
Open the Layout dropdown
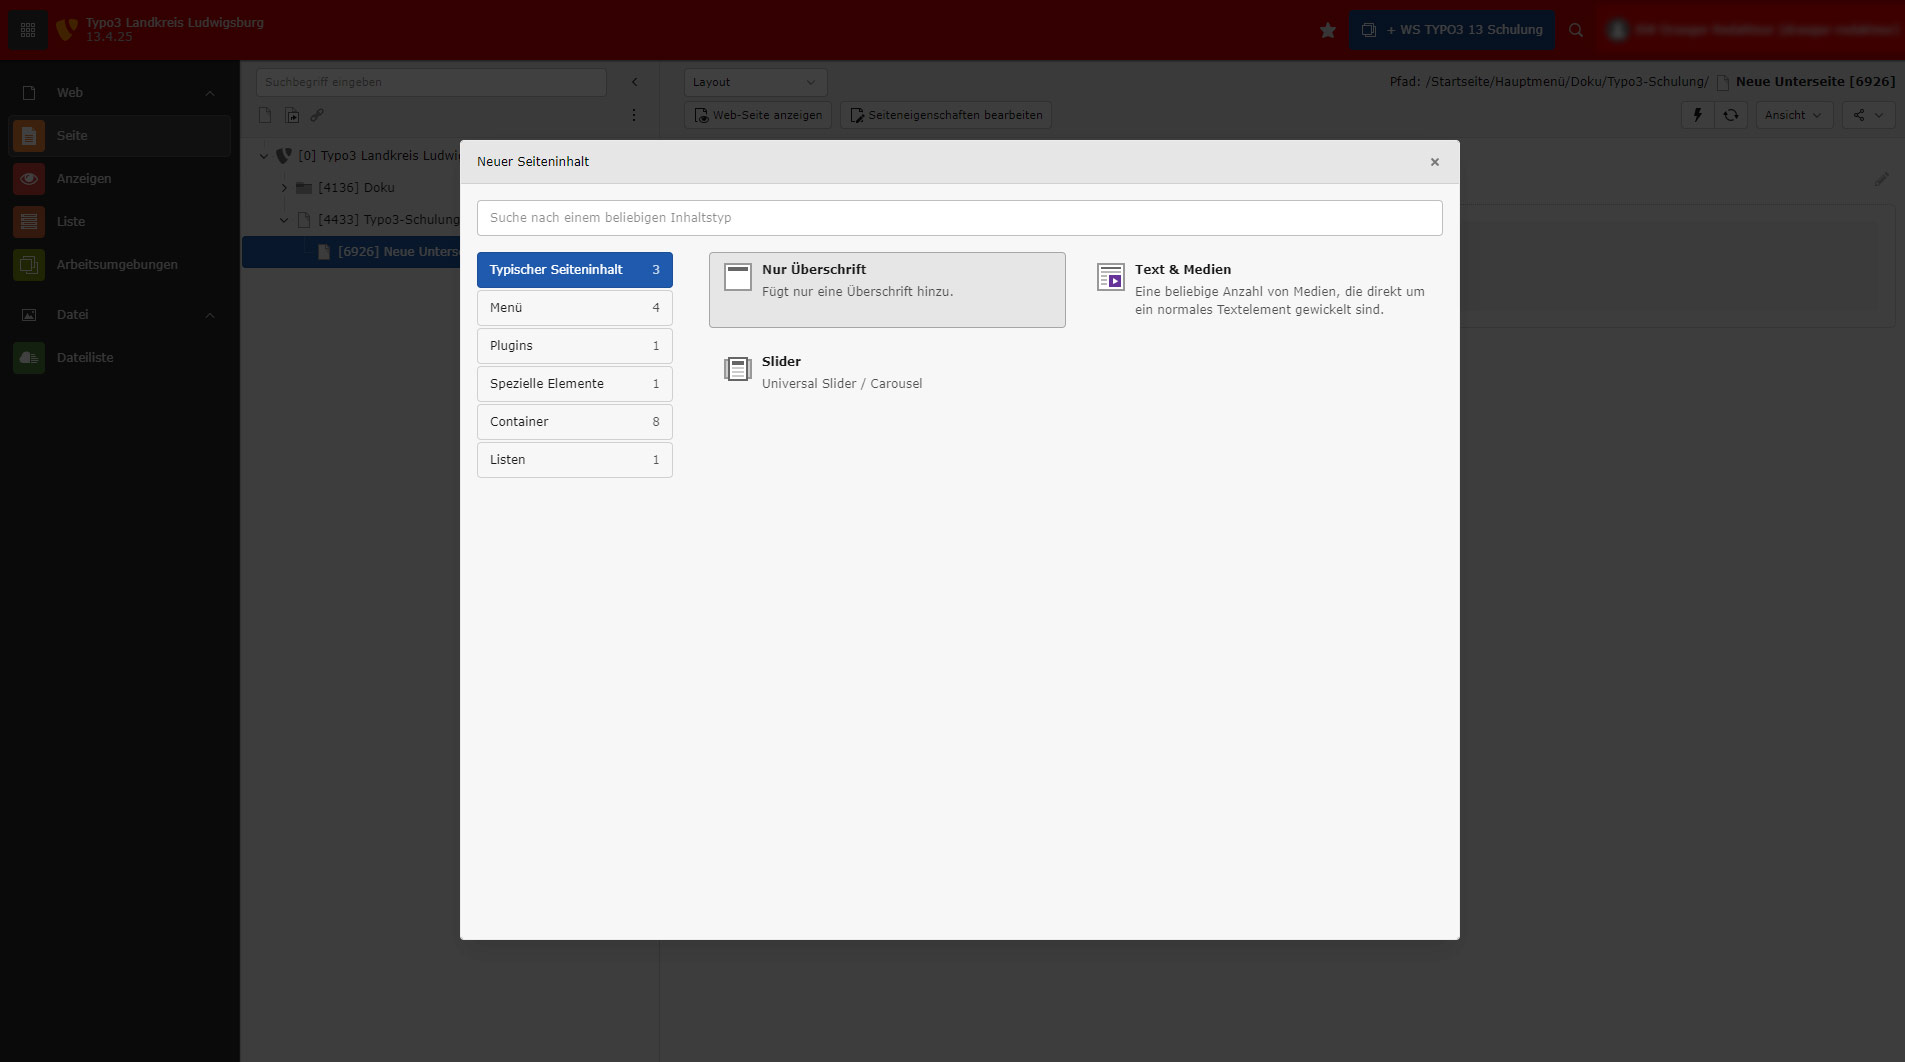(x=754, y=82)
